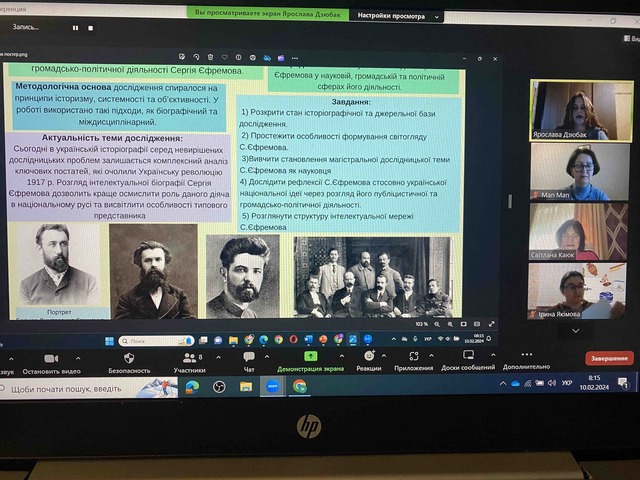Click the volume speaker icon in system tray

pos(551,383)
